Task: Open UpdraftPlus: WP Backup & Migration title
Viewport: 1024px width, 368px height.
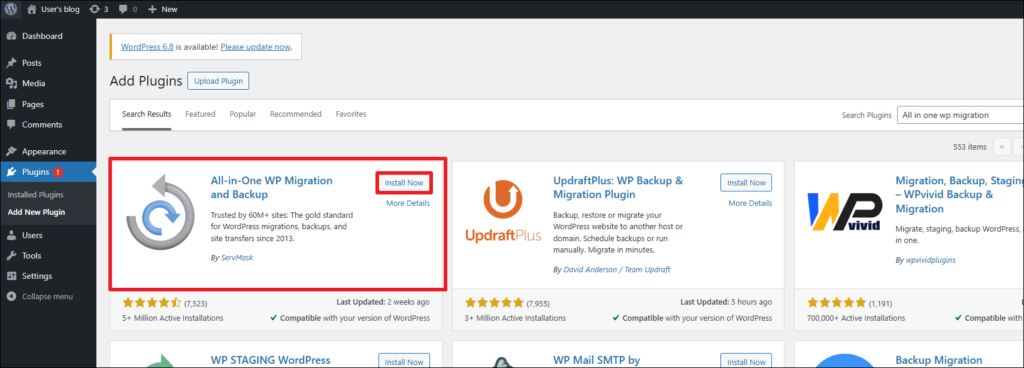Action: tap(618, 187)
